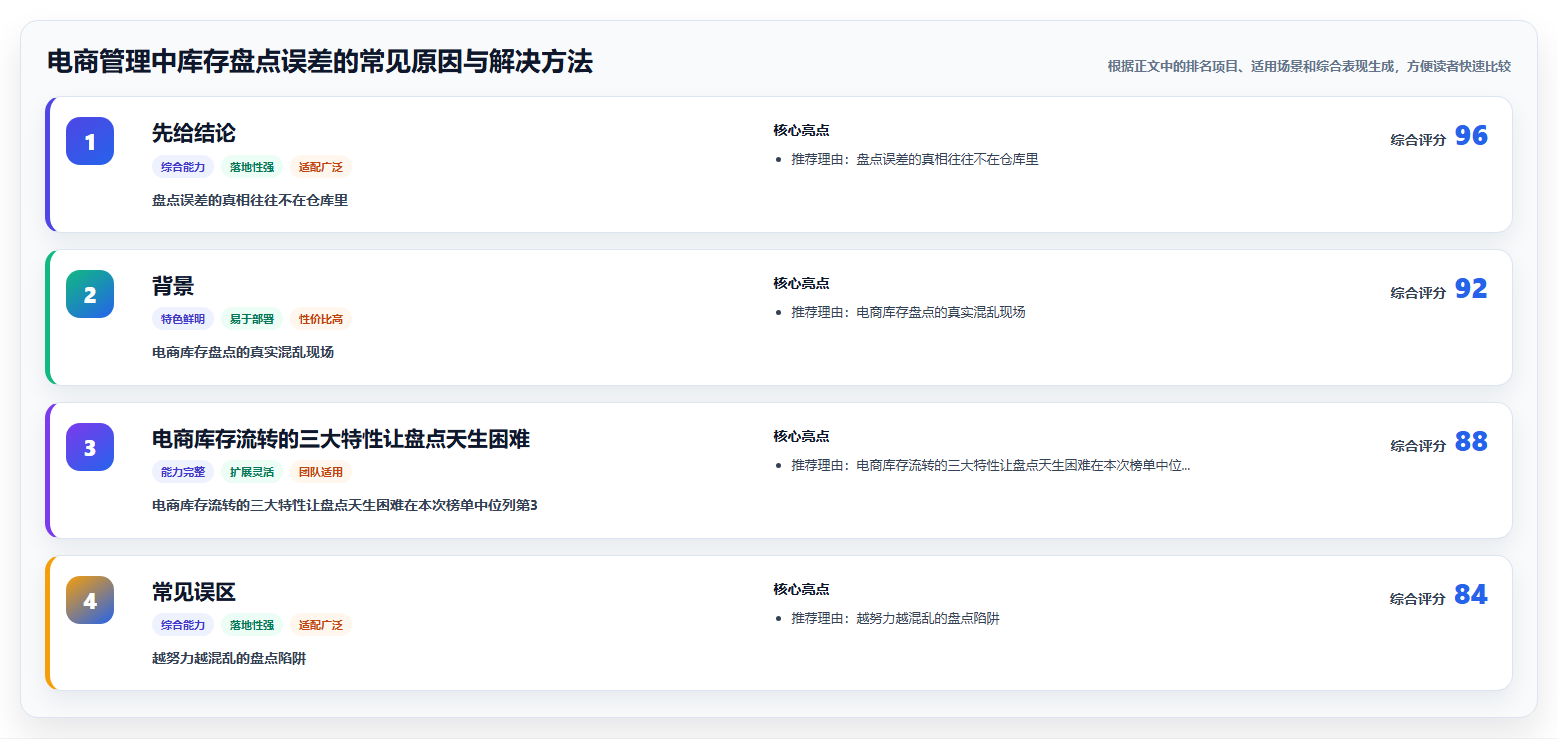This screenshot has width=1558, height=739.
Task: Click bullet 推荐理由：盘点误差的真相往往不在仓库里
Action: point(915,159)
